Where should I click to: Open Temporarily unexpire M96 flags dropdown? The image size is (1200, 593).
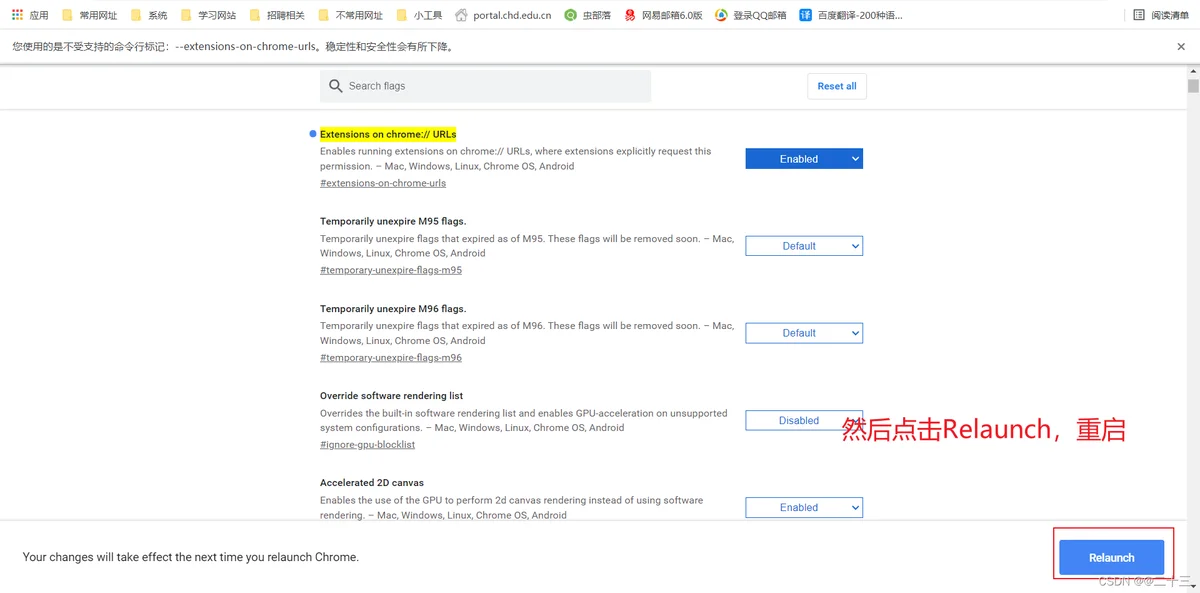pos(804,333)
